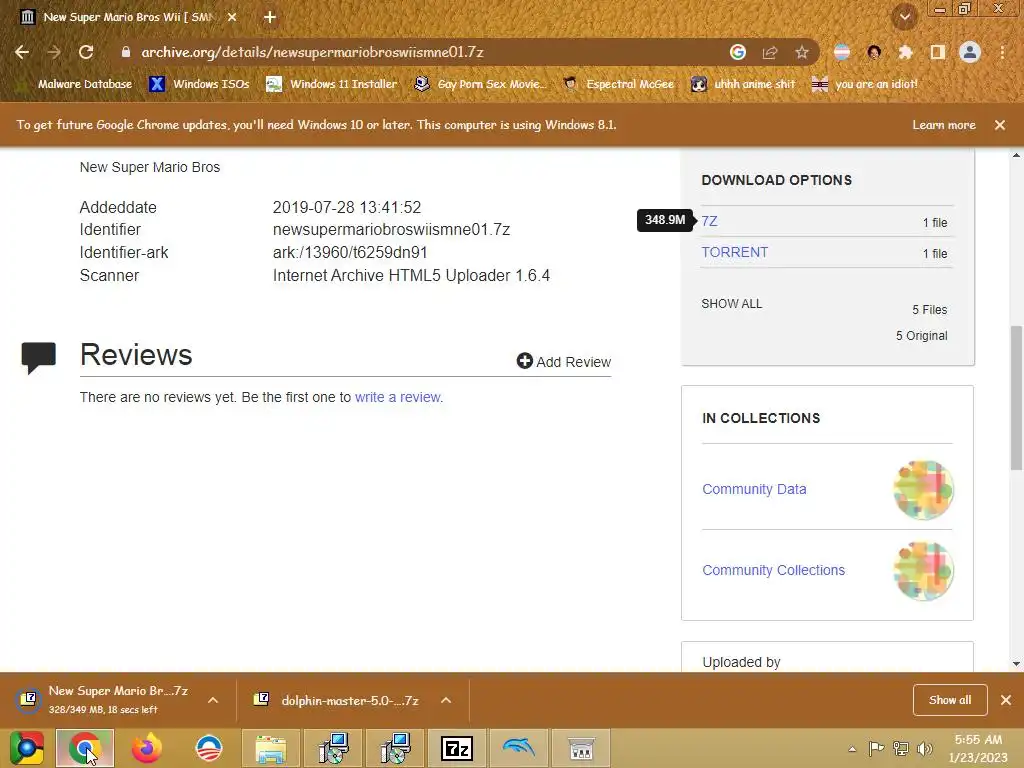Image resolution: width=1024 pixels, height=768 pixels.
Task: Download the 7Z file option
Action: click(709, 221)
